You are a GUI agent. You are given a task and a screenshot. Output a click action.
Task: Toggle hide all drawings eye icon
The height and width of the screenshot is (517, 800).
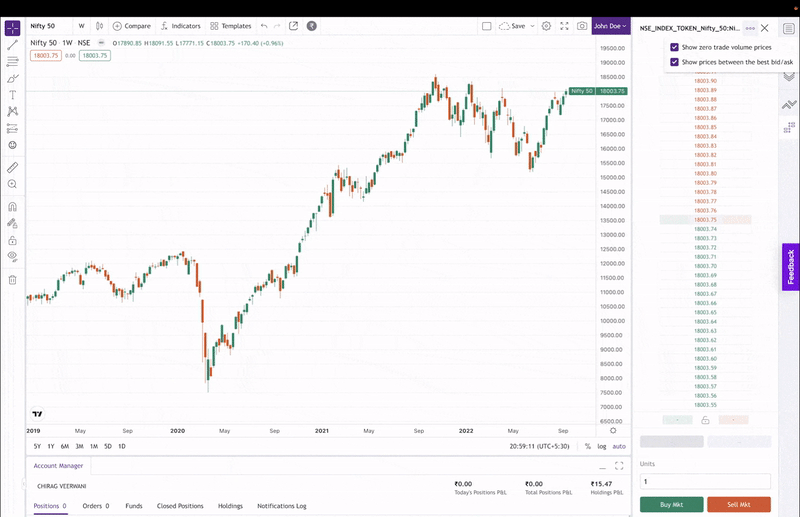click(12, 256)
